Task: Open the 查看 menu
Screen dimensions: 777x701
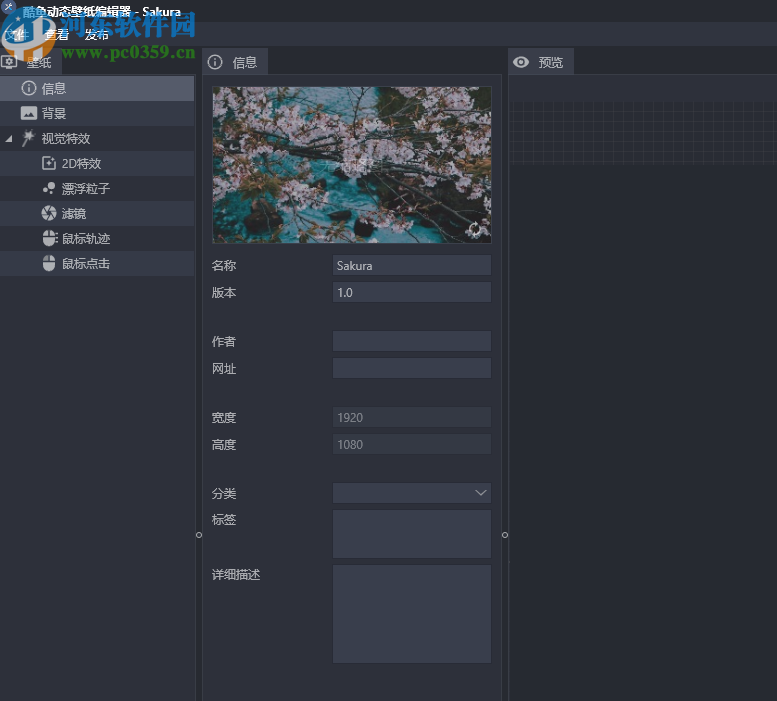Action: pyautogui.click(x=56, y=35)
